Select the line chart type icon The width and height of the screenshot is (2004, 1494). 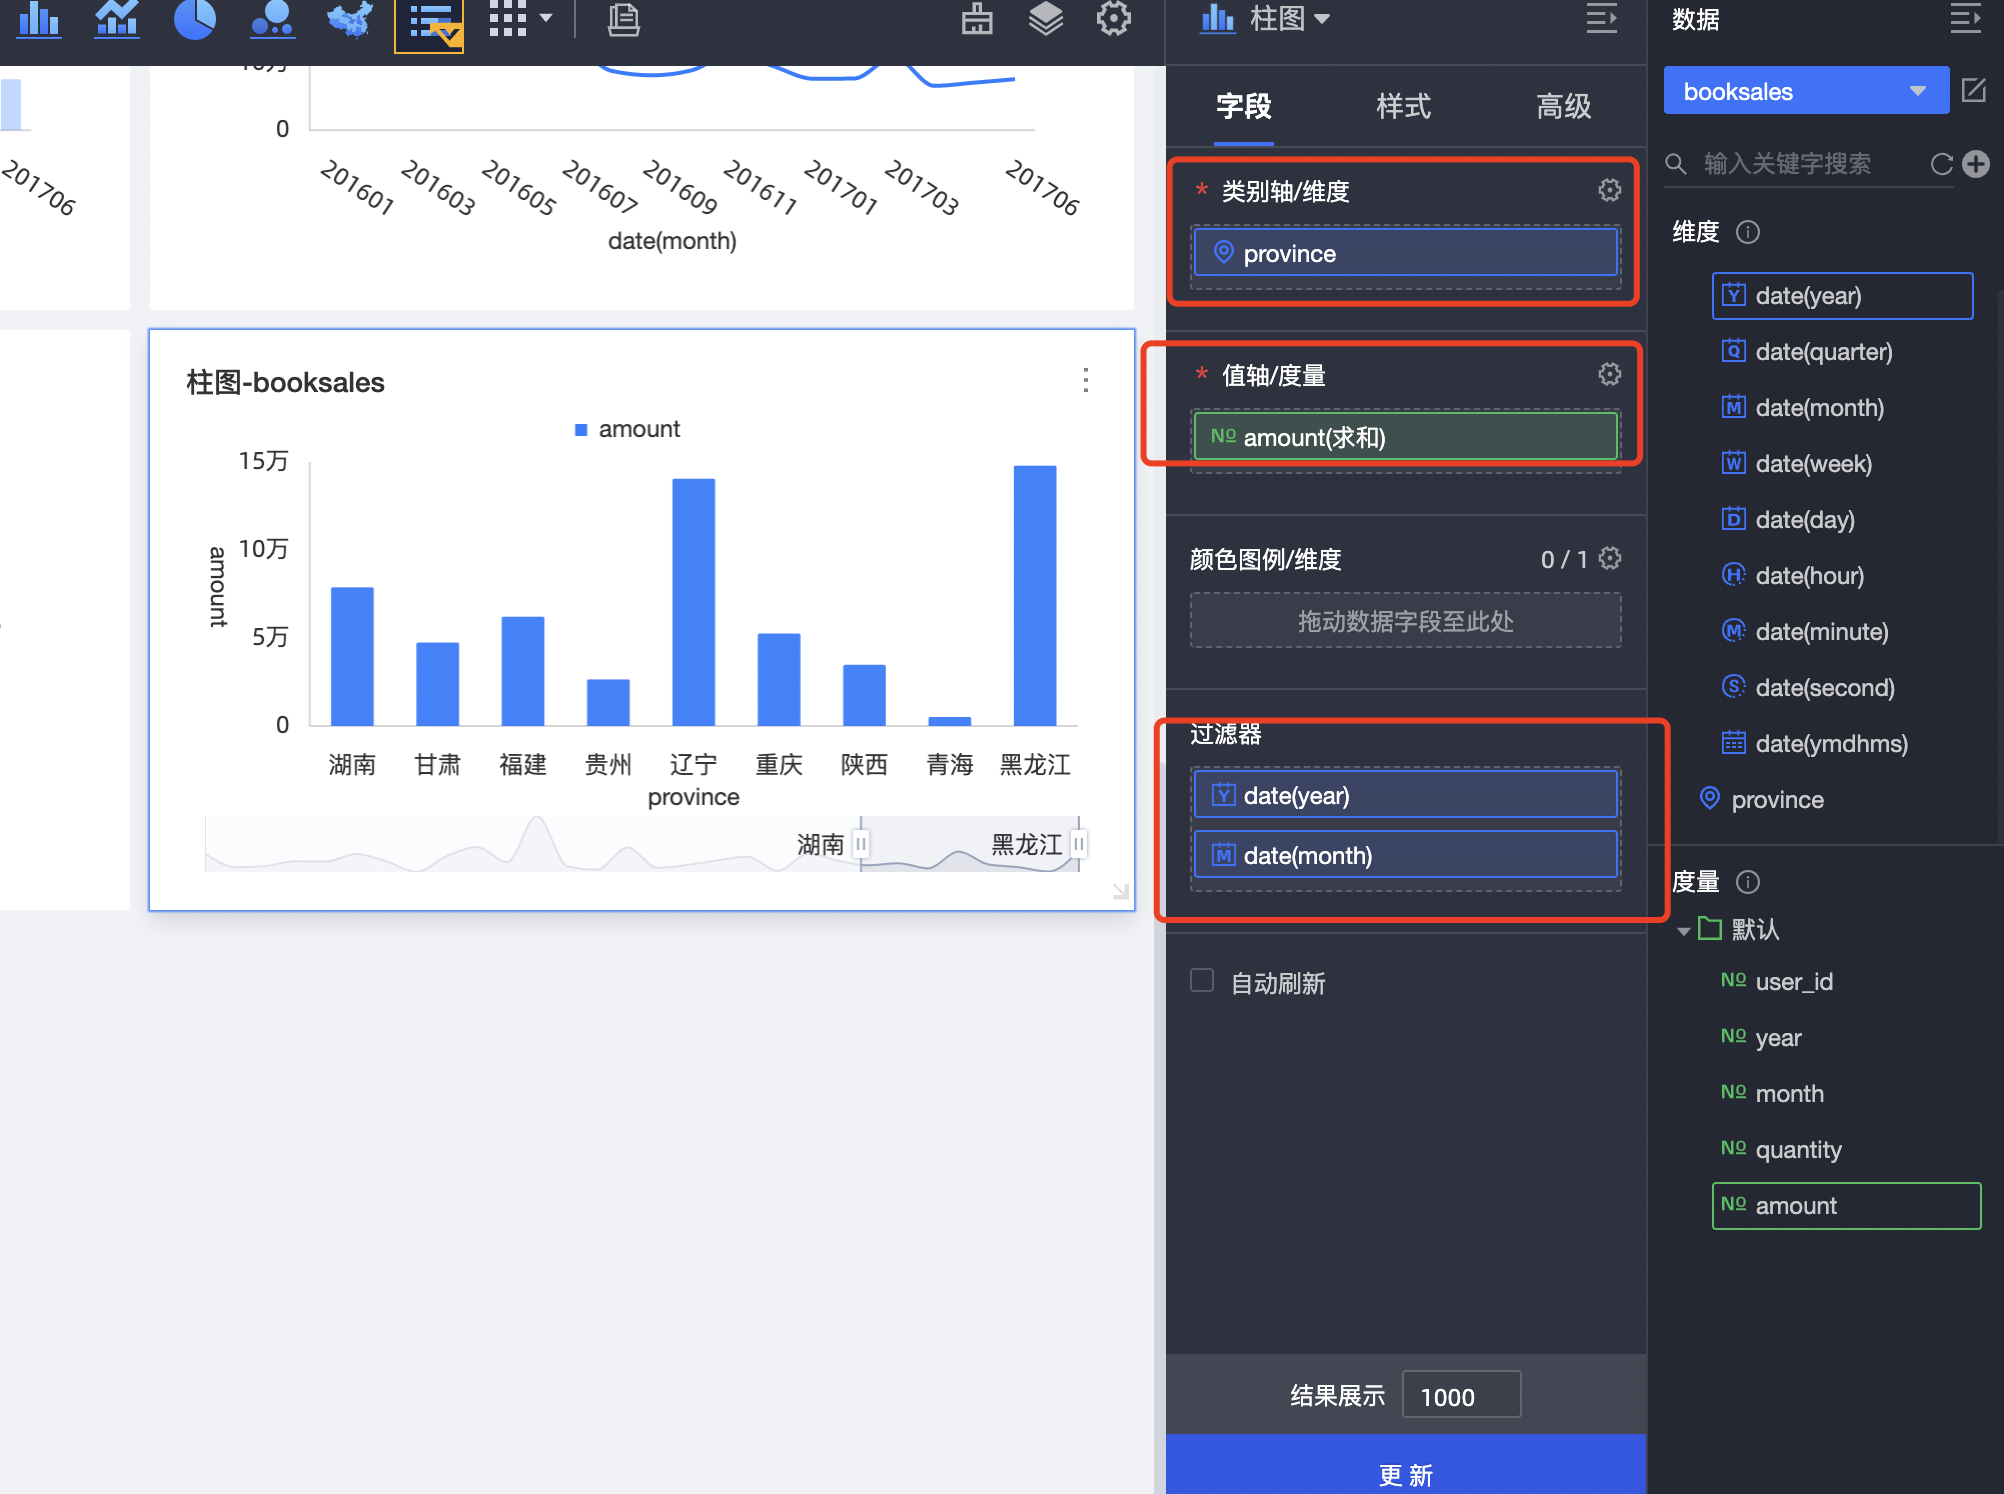[x=116, y=20]
